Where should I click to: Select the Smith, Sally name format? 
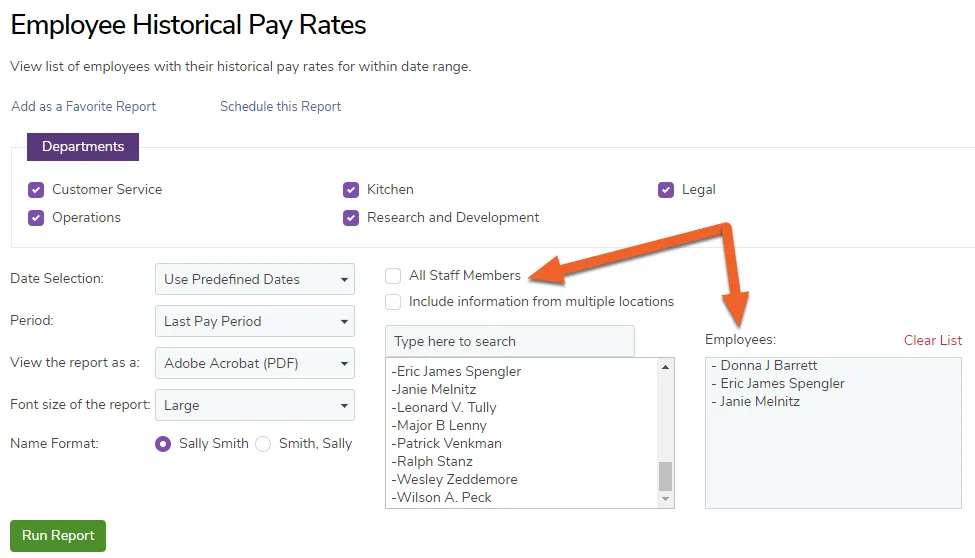tap(263, 444)
